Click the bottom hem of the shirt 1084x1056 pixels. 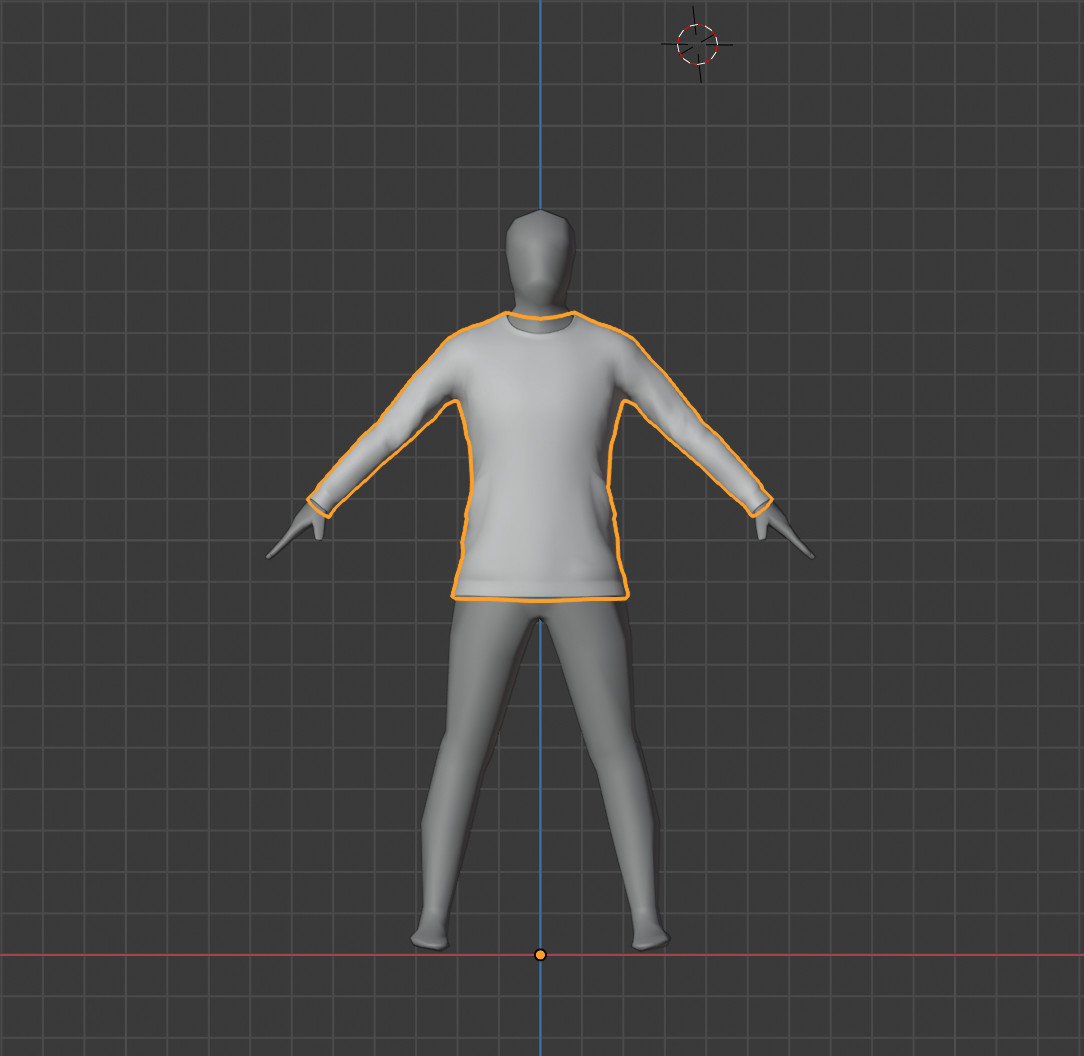point(540,590)
